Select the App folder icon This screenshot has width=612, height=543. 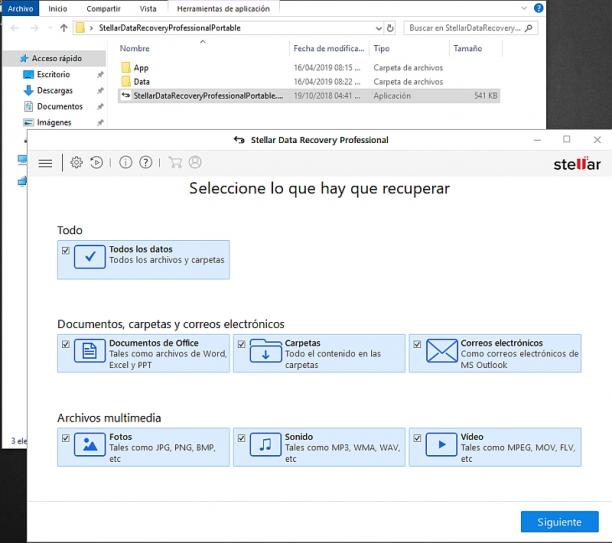coord(126,68)
